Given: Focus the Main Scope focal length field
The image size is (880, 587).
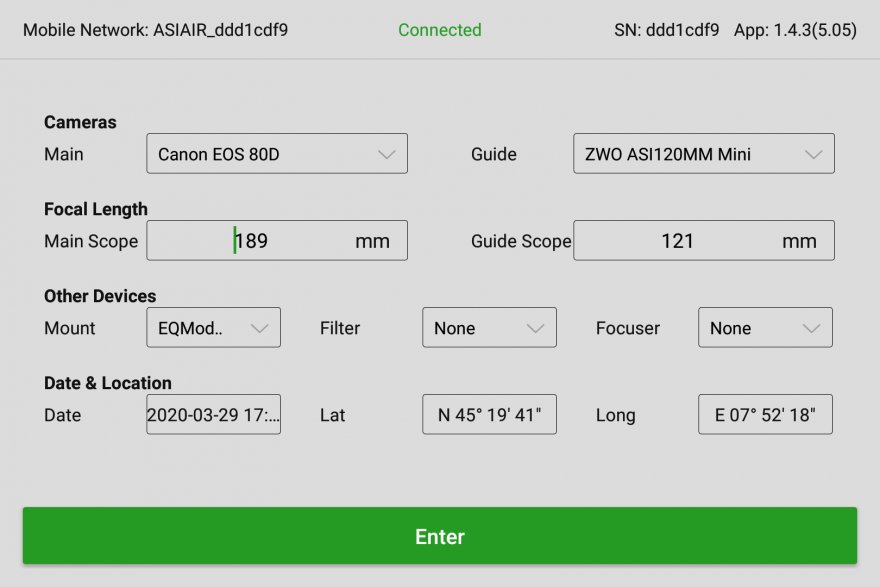Looking at the screenshot, I should tap(277, 241).
